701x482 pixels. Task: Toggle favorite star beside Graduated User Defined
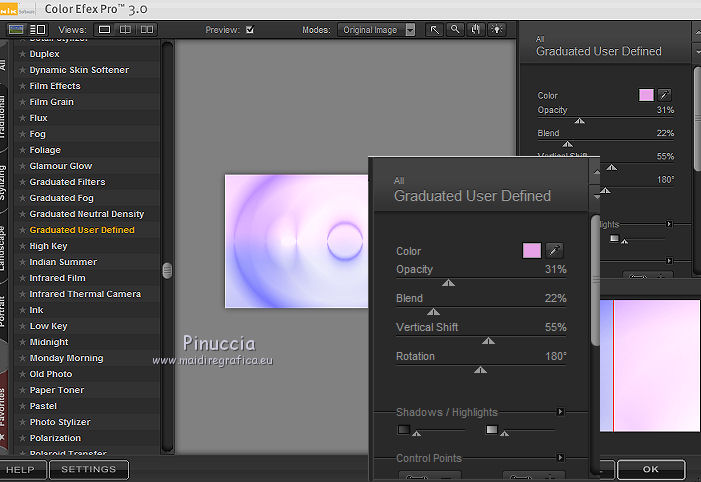(22, 230)
